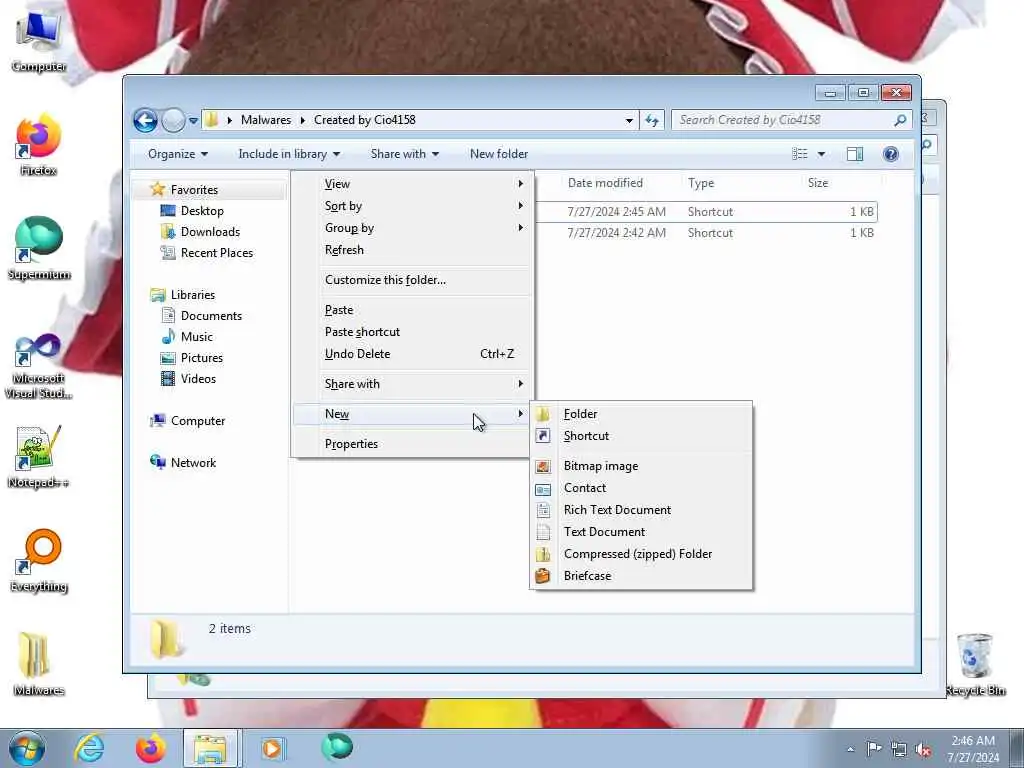Viewport: 1024px width, 768px height.
Task: Create a new Rich Text Document
Action: pyautogui.click(x=641, y=510)
